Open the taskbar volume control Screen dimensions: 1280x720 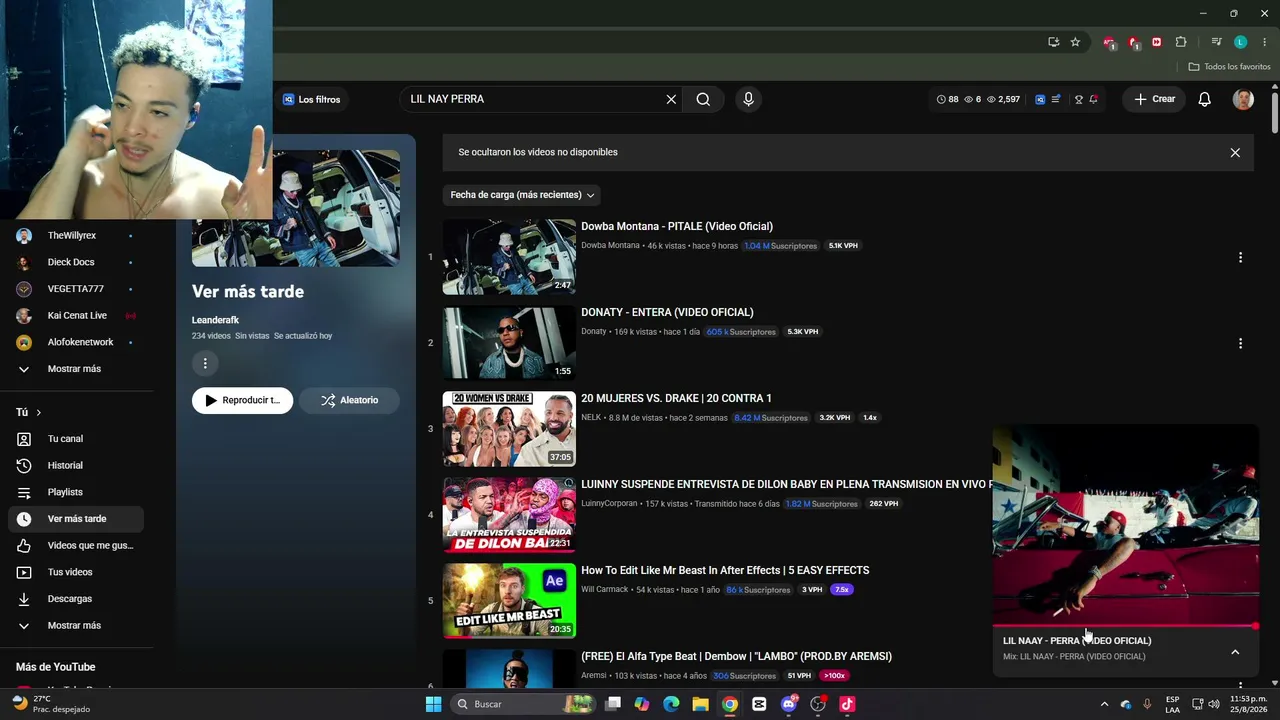tap(1214, 704)
